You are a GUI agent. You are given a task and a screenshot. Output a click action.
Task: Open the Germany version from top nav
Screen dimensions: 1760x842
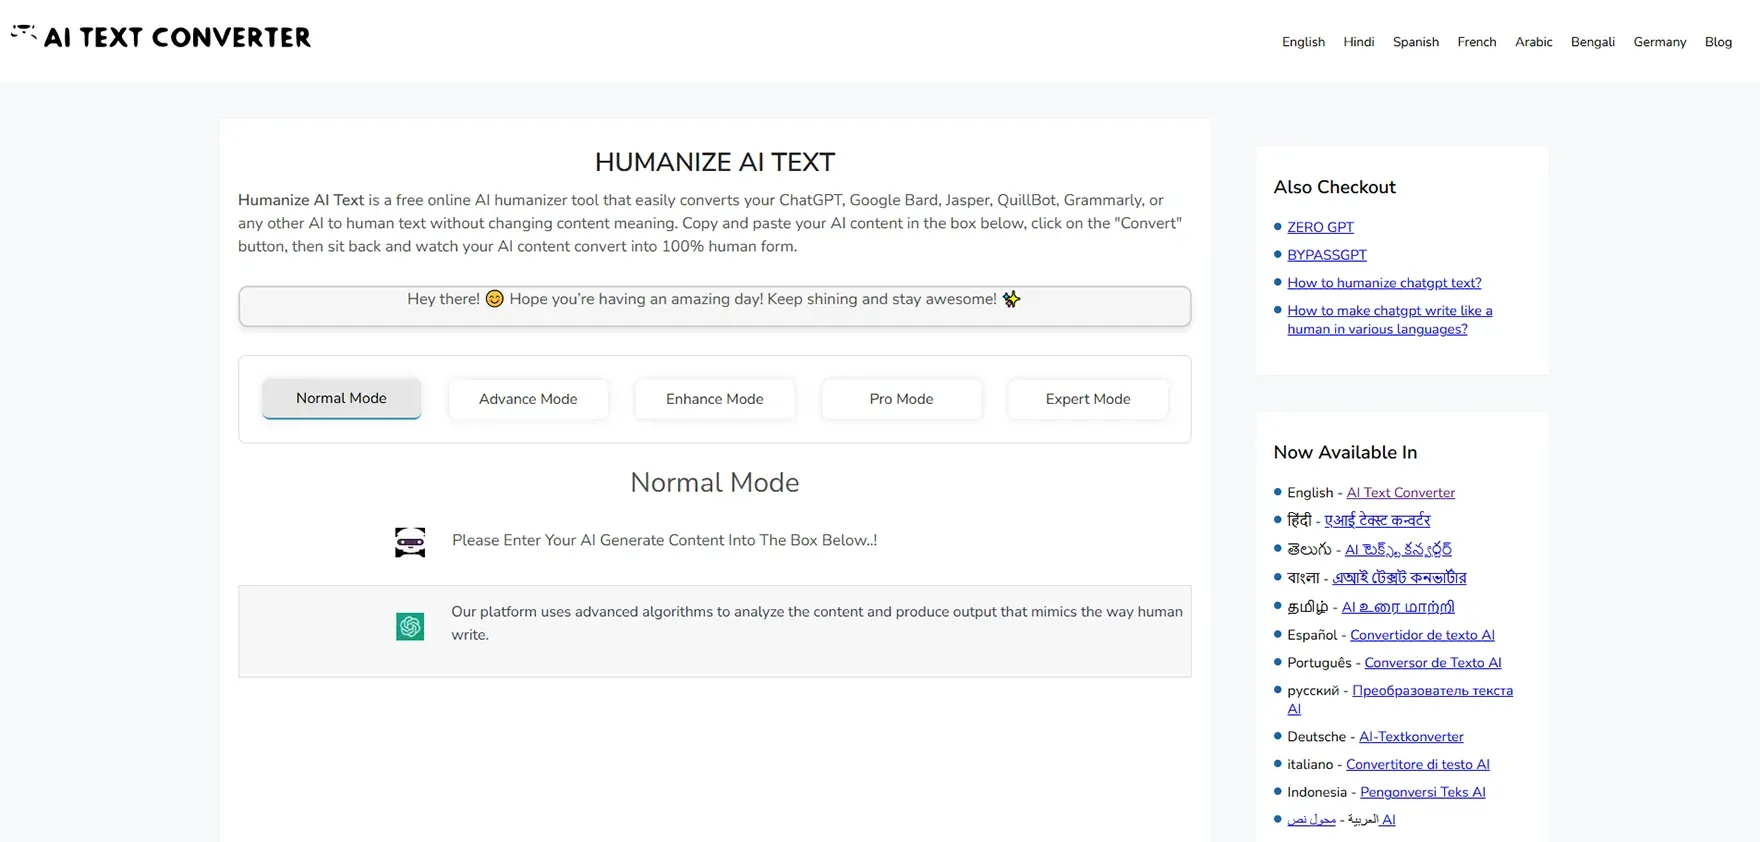click(1659, 42)
